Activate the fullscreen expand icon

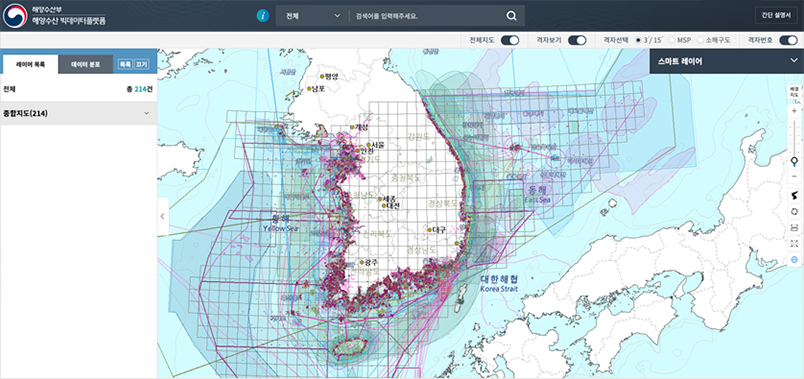(794, 244)
